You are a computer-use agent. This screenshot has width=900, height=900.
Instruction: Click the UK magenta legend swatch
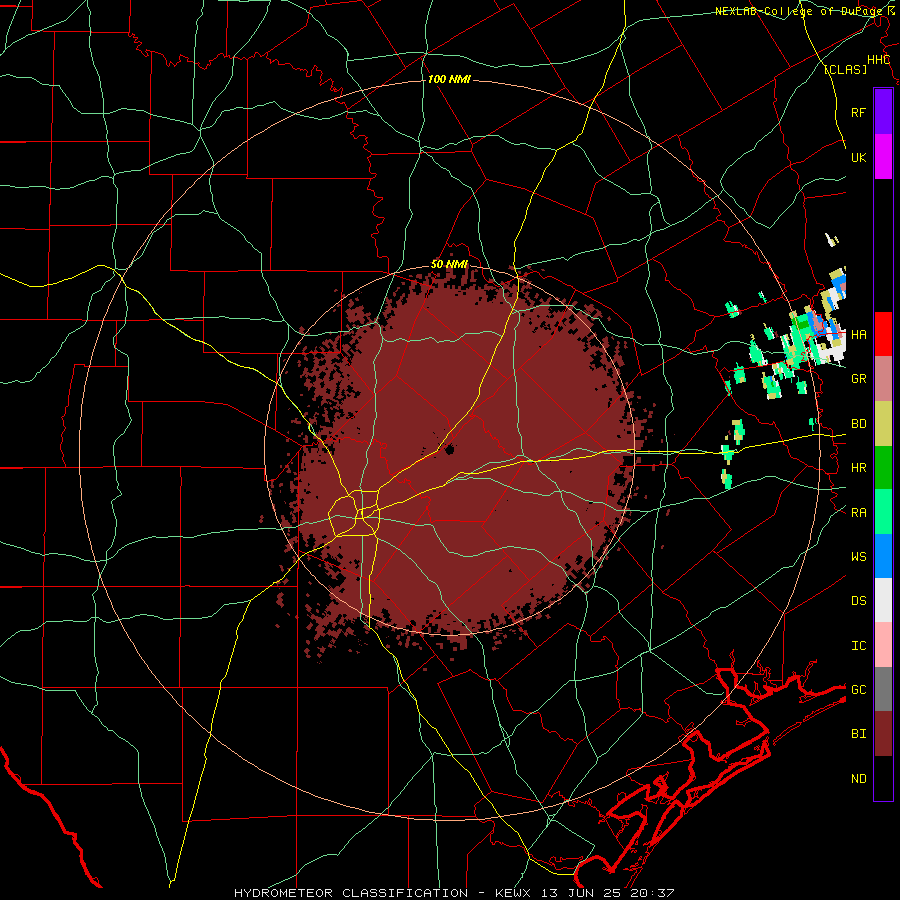pyautogui.click(x=883, y=157)
